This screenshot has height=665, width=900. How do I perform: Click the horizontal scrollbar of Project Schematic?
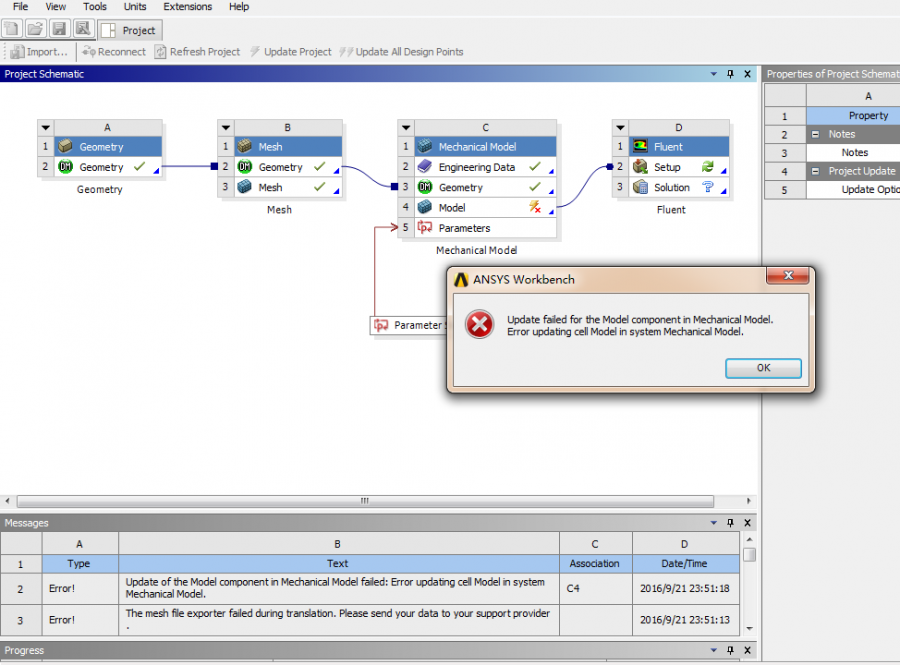point(365,501)
